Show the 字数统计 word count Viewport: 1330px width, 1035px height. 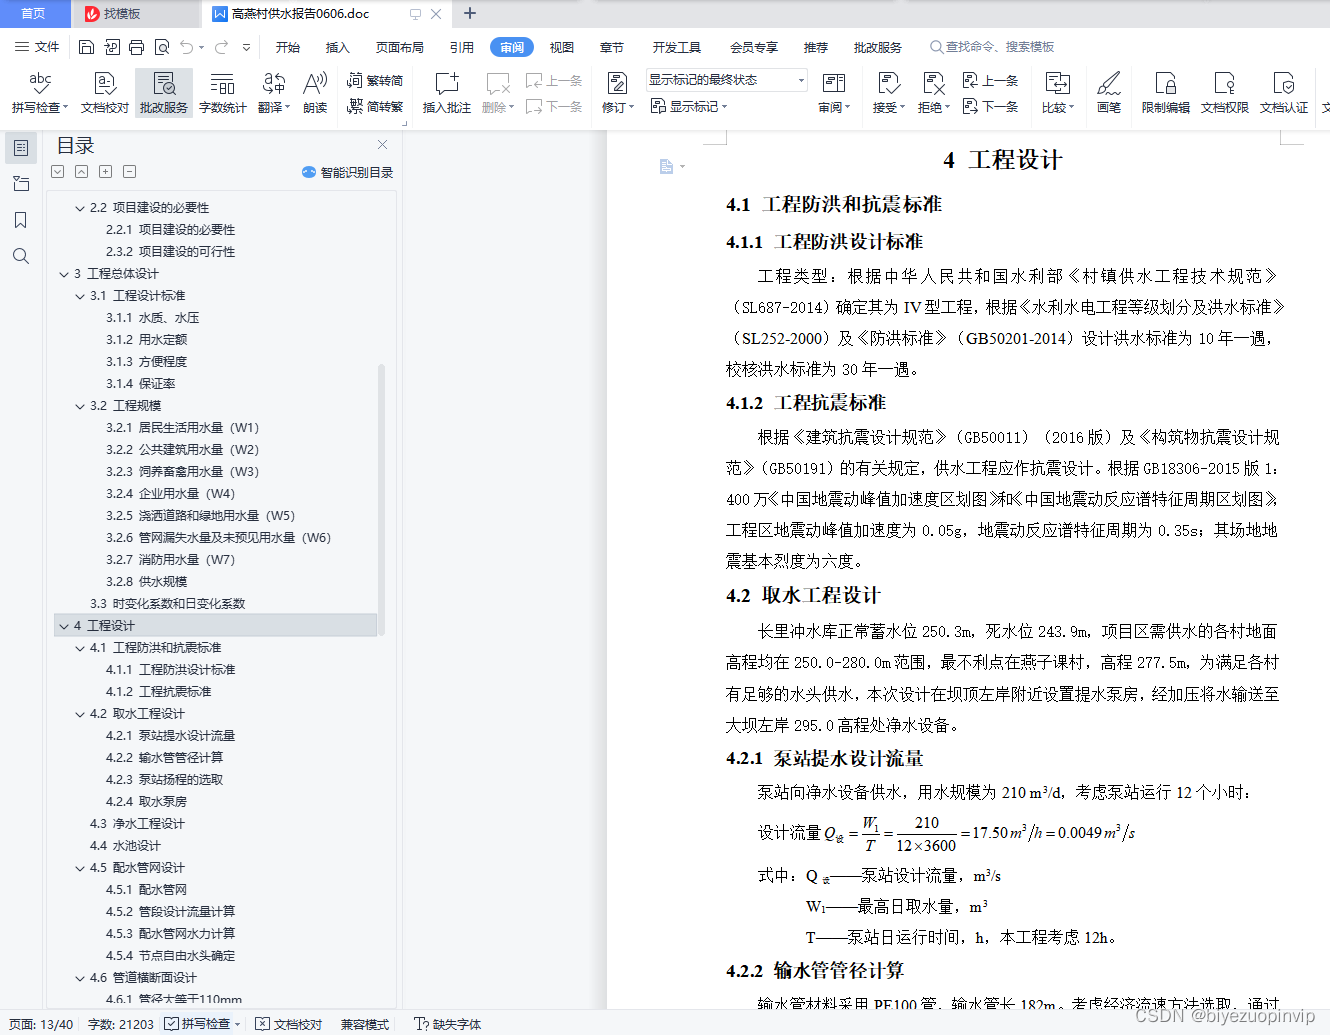(222, 93)
